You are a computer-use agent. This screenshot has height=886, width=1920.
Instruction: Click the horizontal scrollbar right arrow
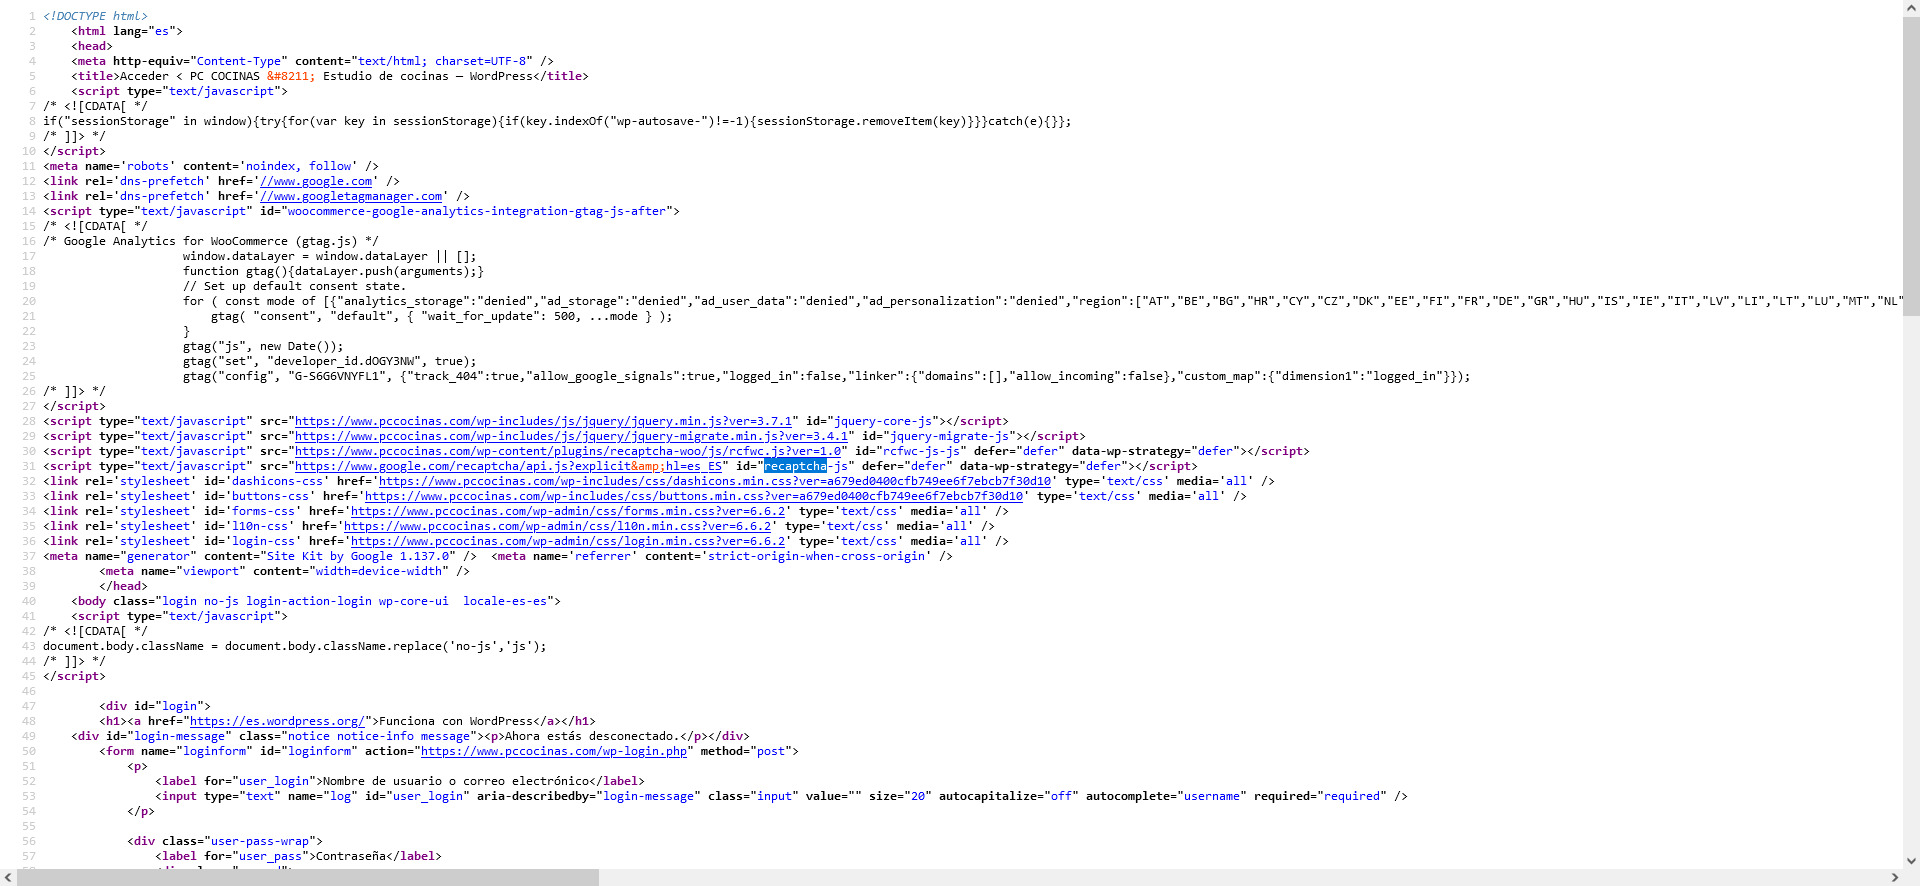click(1894, 877)
